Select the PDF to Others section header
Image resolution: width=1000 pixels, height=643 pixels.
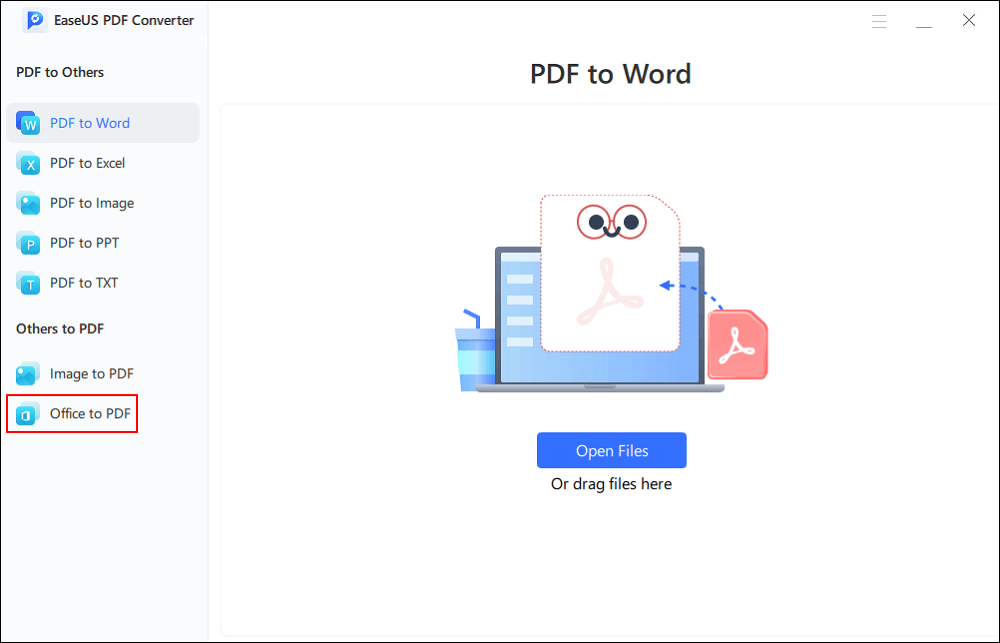(x=59, y=72)
